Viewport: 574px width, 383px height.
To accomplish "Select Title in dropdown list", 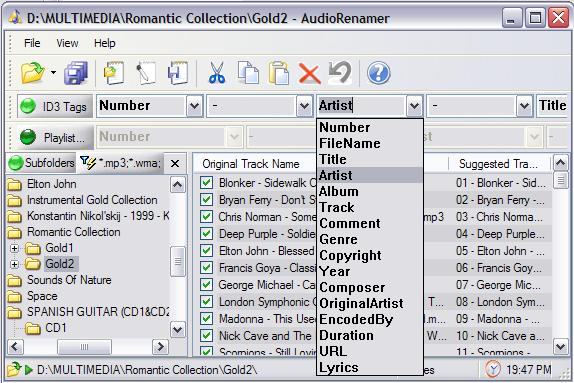I will pos(370,160).
